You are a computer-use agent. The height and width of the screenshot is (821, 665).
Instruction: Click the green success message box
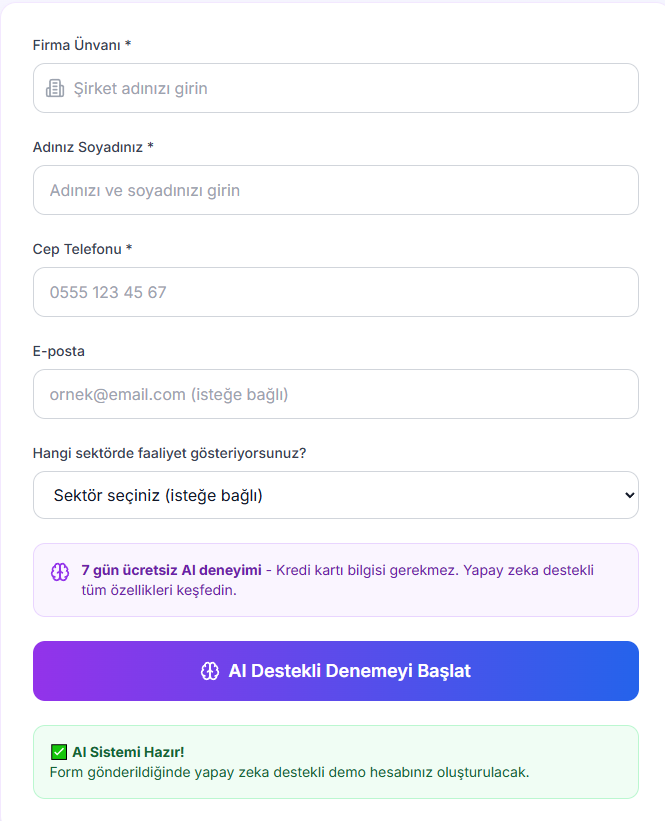coord(335,762)
